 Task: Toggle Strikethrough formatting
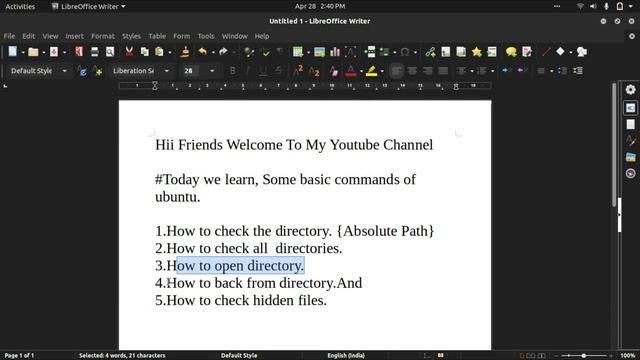click(x=279, y=71)
